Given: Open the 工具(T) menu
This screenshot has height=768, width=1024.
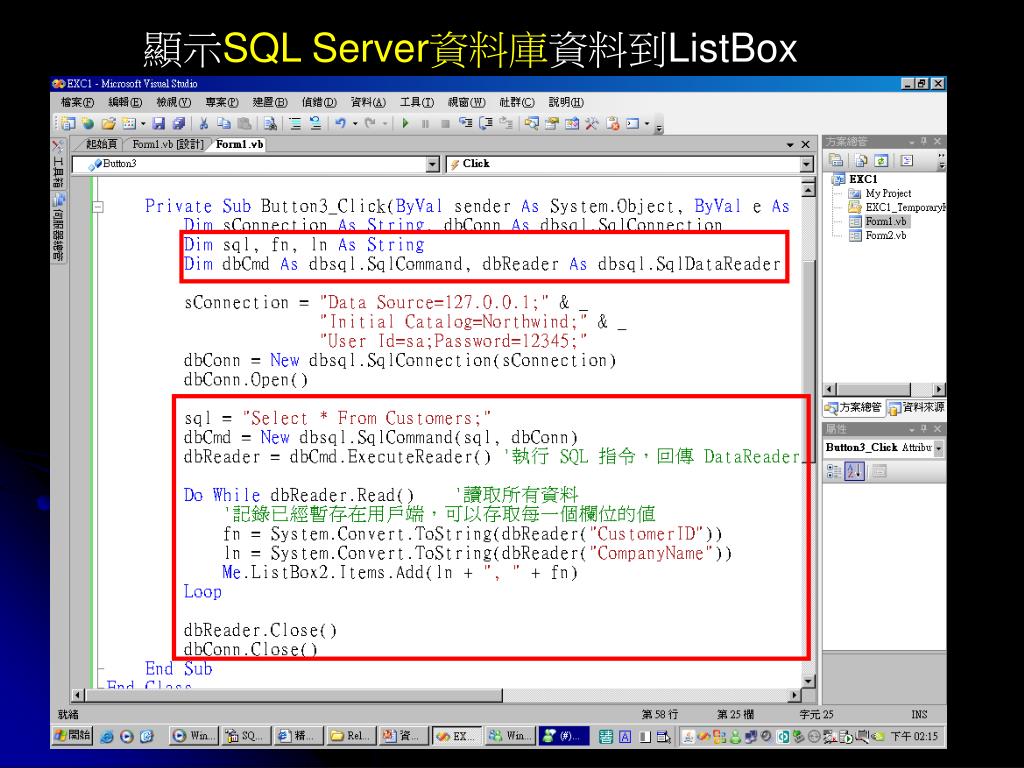Looking at the screenshot, I should 417,102.
